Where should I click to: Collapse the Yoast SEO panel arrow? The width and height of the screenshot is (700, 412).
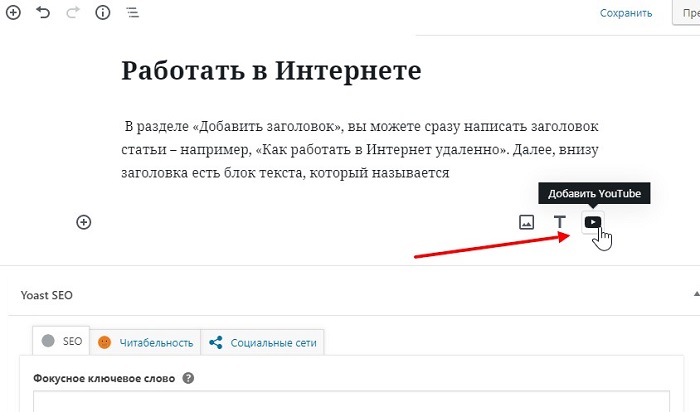(x=696, y=294)
